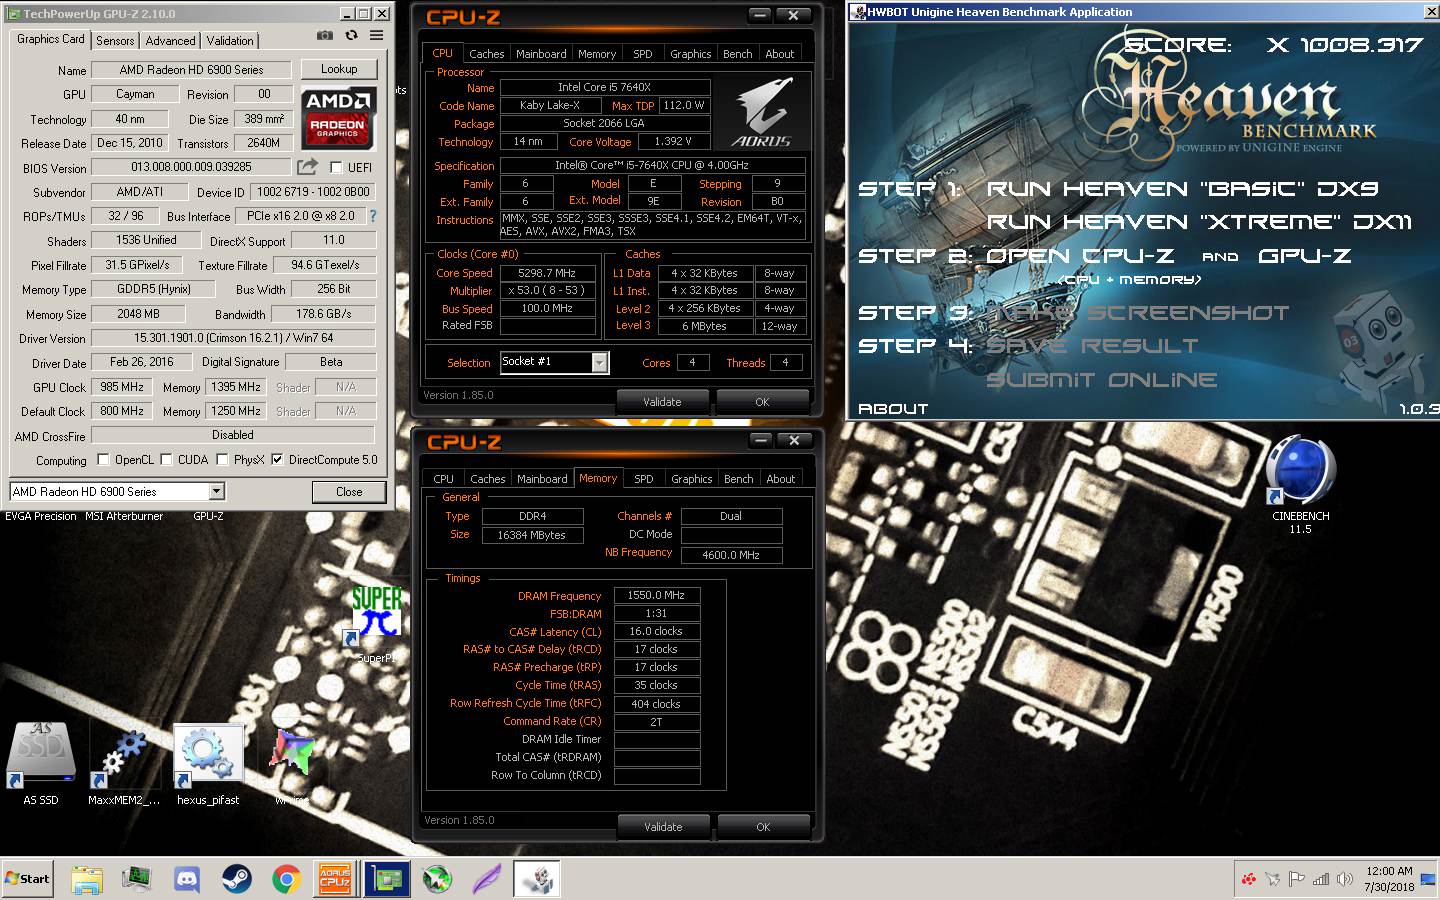
Task: Open Caches tab in upper CPU-Z window
Action: coord(487,54)
